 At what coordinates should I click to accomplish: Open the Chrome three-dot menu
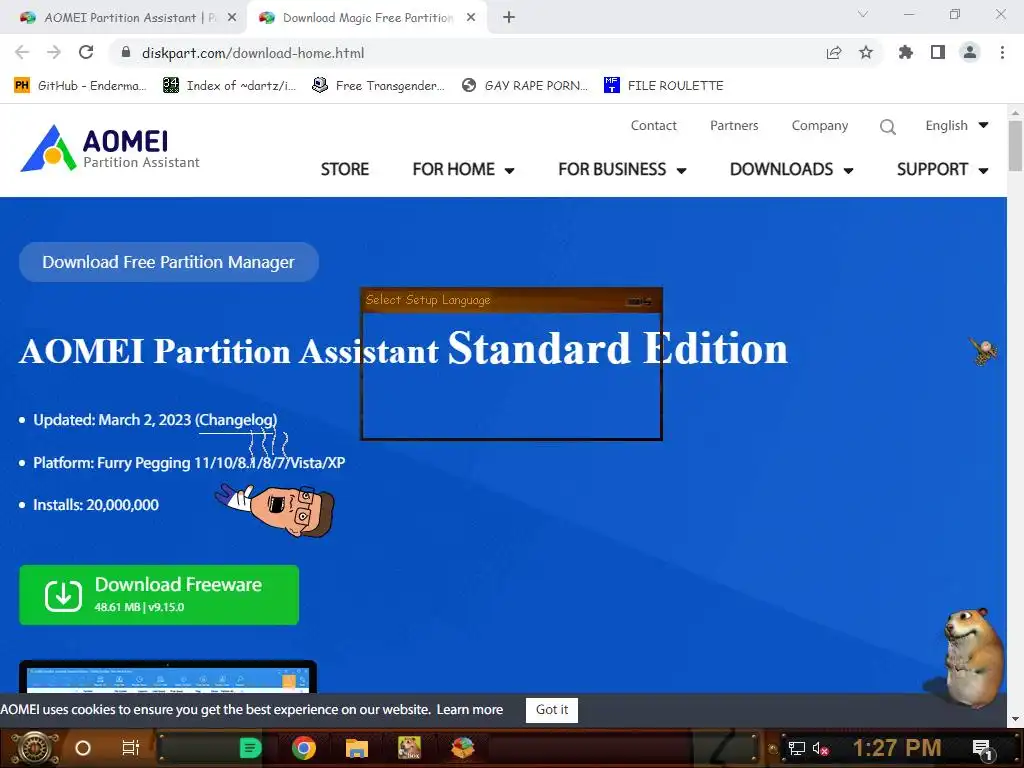[x=1002, y=52]
